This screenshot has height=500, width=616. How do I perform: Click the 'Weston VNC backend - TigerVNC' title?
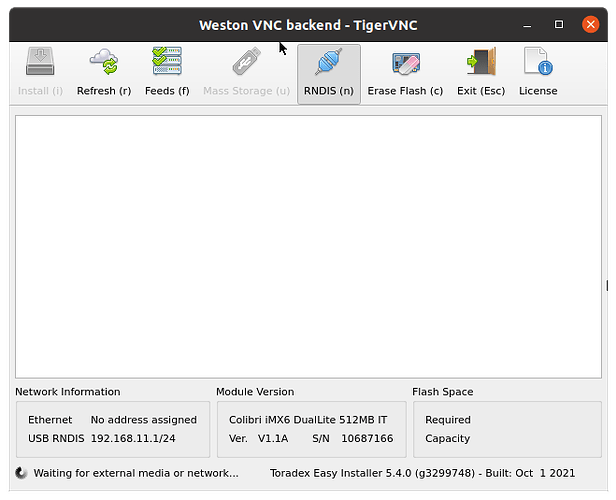point(308,25)
